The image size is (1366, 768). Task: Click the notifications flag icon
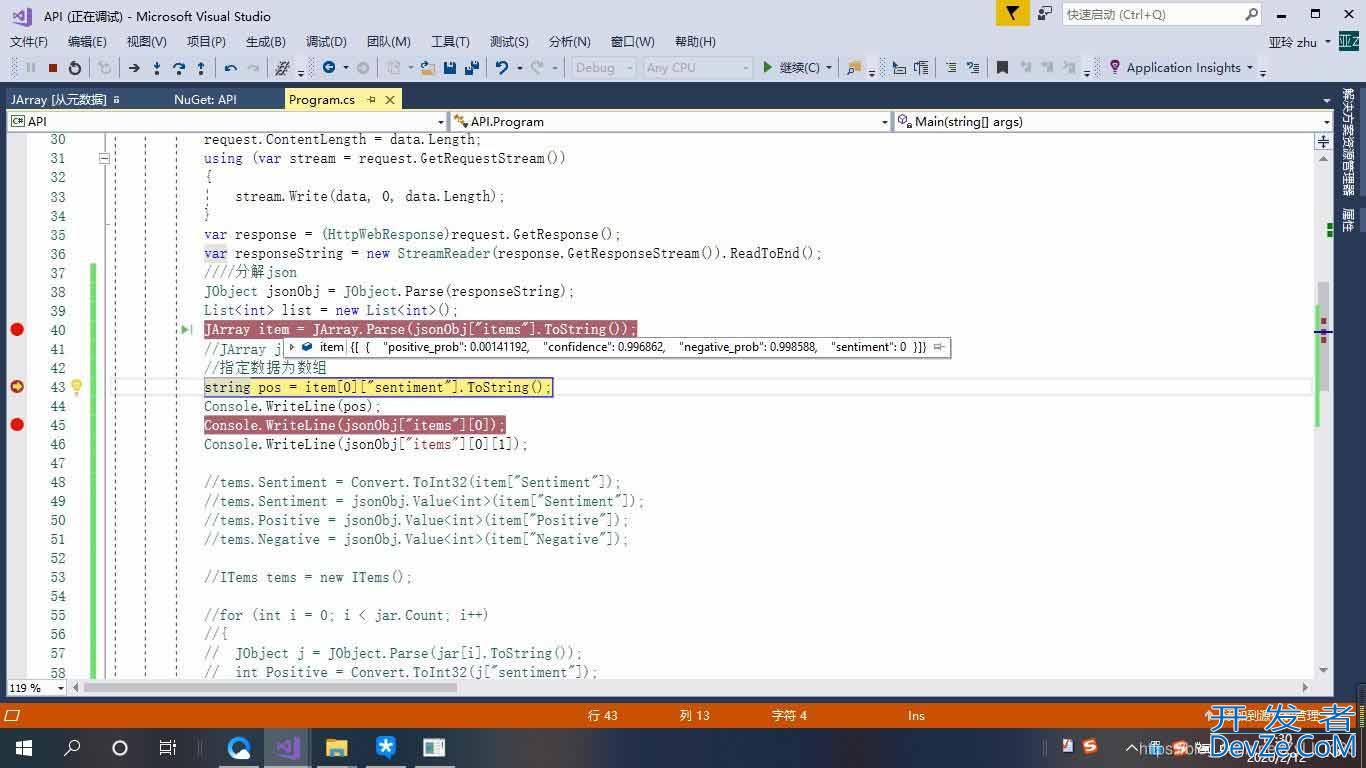(1013, 14)
